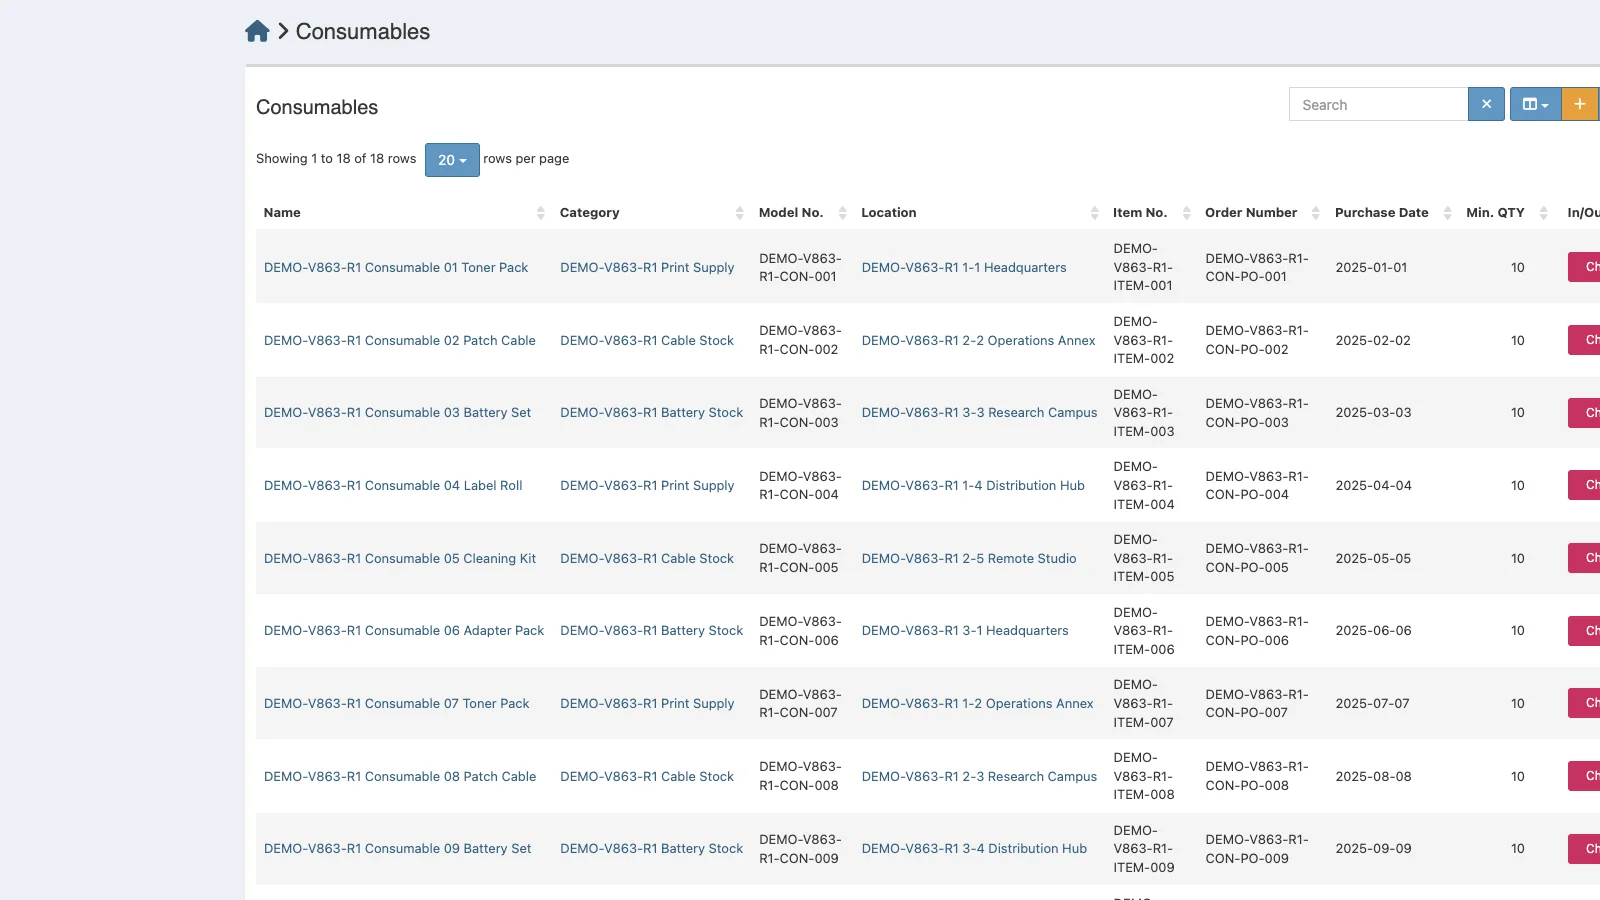Screen dimensions: 1600x900
Task: Sort by the Order Number column
Action: pos(1262,213)
